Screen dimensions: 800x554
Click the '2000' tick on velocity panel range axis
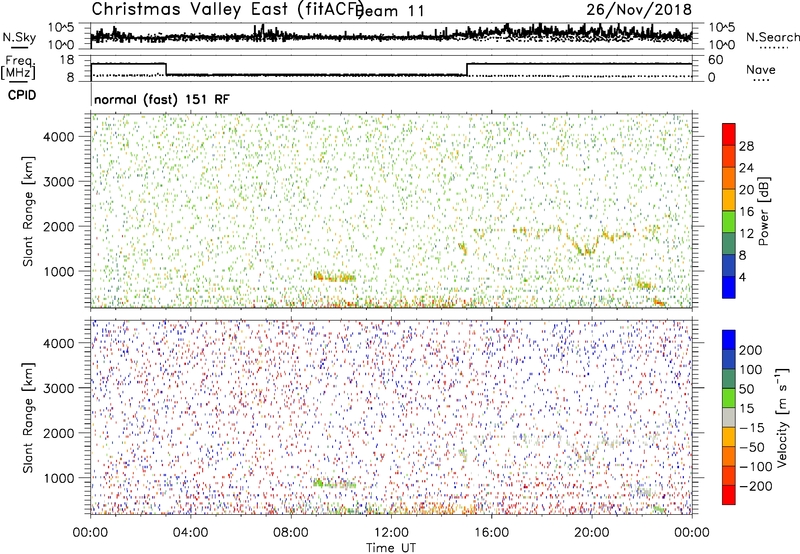[x=58, y=433]
